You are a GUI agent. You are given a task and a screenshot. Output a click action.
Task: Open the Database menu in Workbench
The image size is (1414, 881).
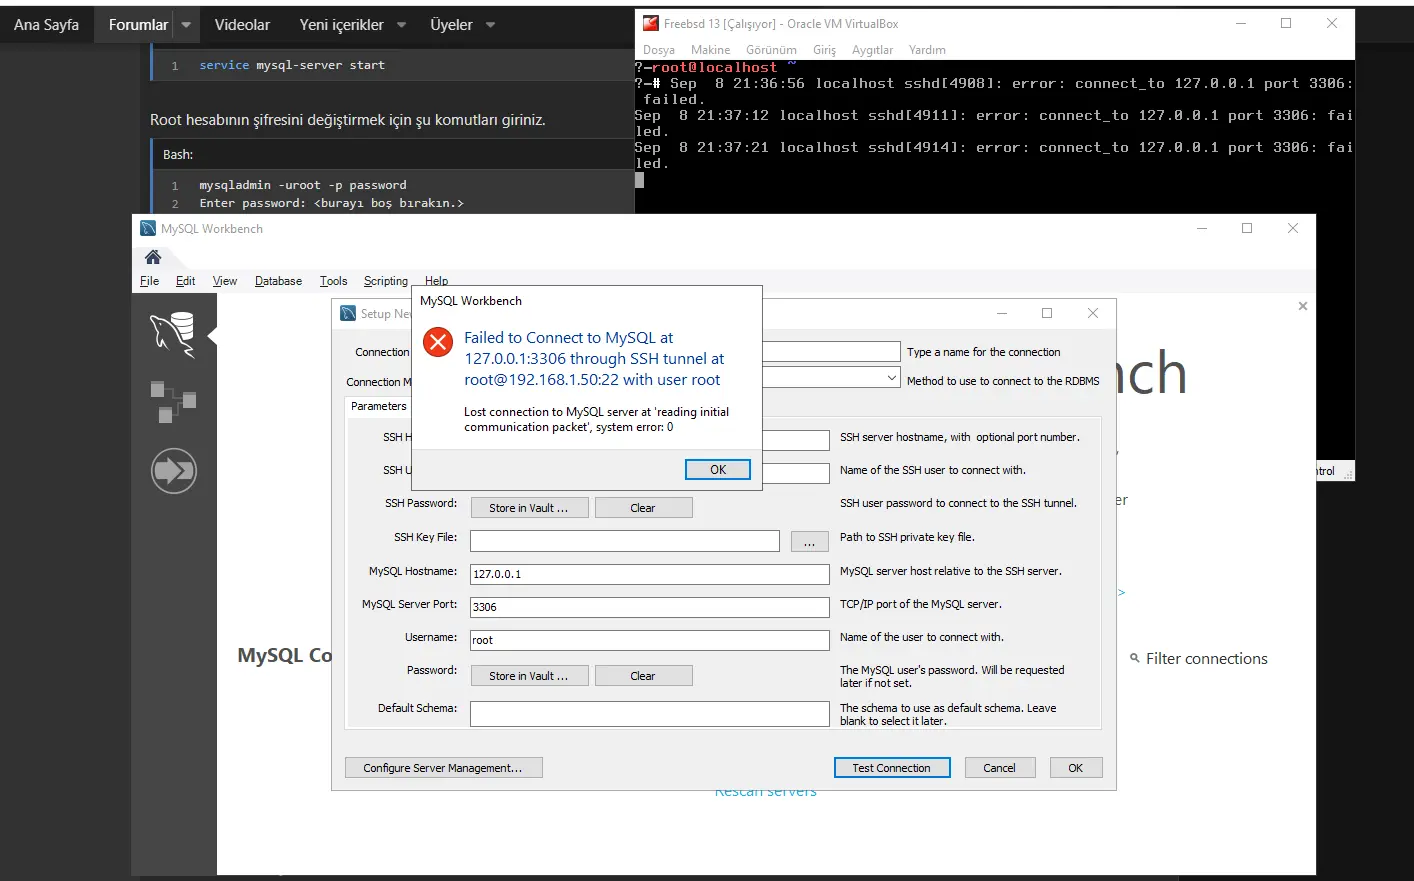(278, 281)
